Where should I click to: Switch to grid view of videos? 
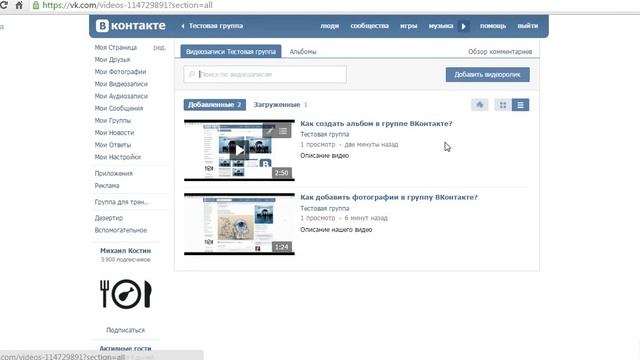click(x=503, y=105)
